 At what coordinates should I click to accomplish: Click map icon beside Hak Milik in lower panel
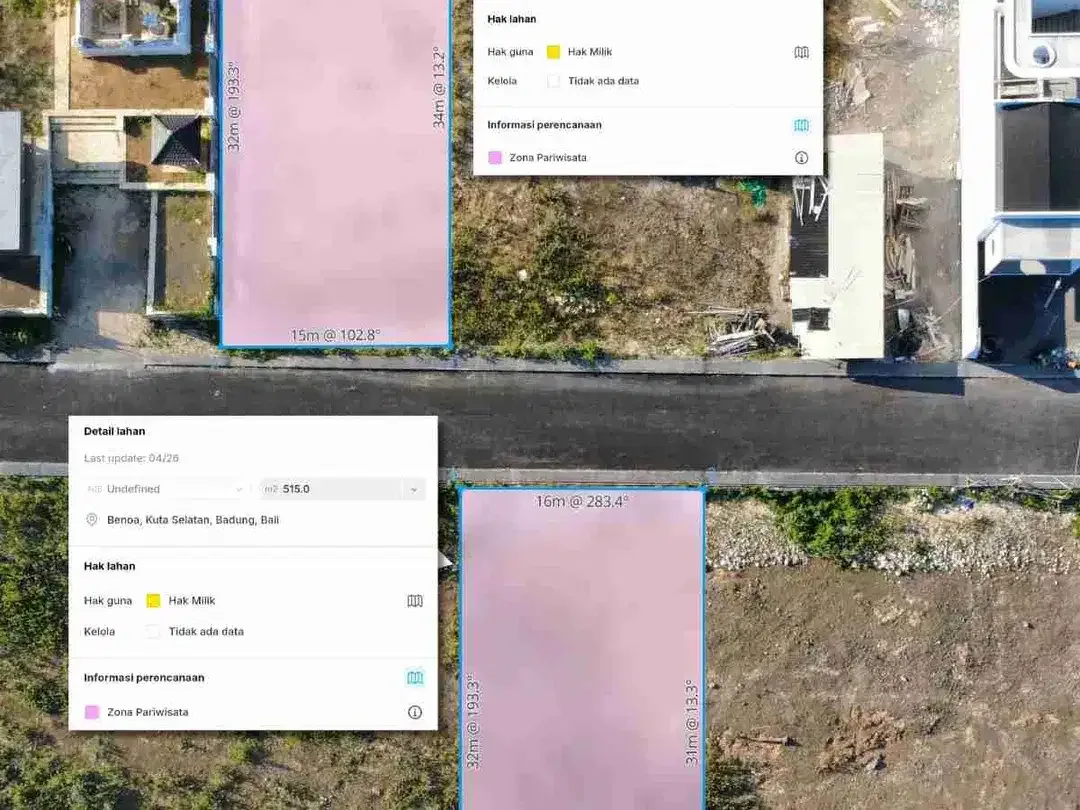point(415,601)
